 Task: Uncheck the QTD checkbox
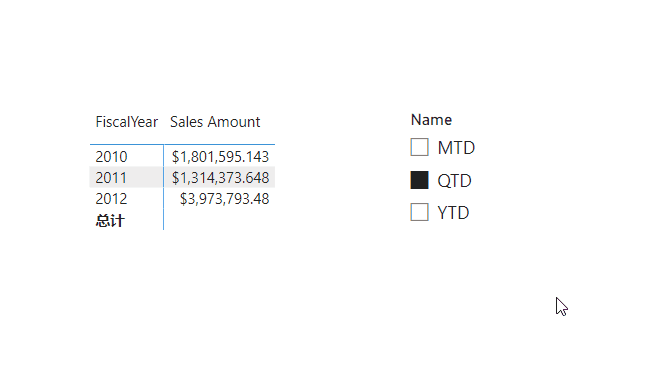[419, 180]
